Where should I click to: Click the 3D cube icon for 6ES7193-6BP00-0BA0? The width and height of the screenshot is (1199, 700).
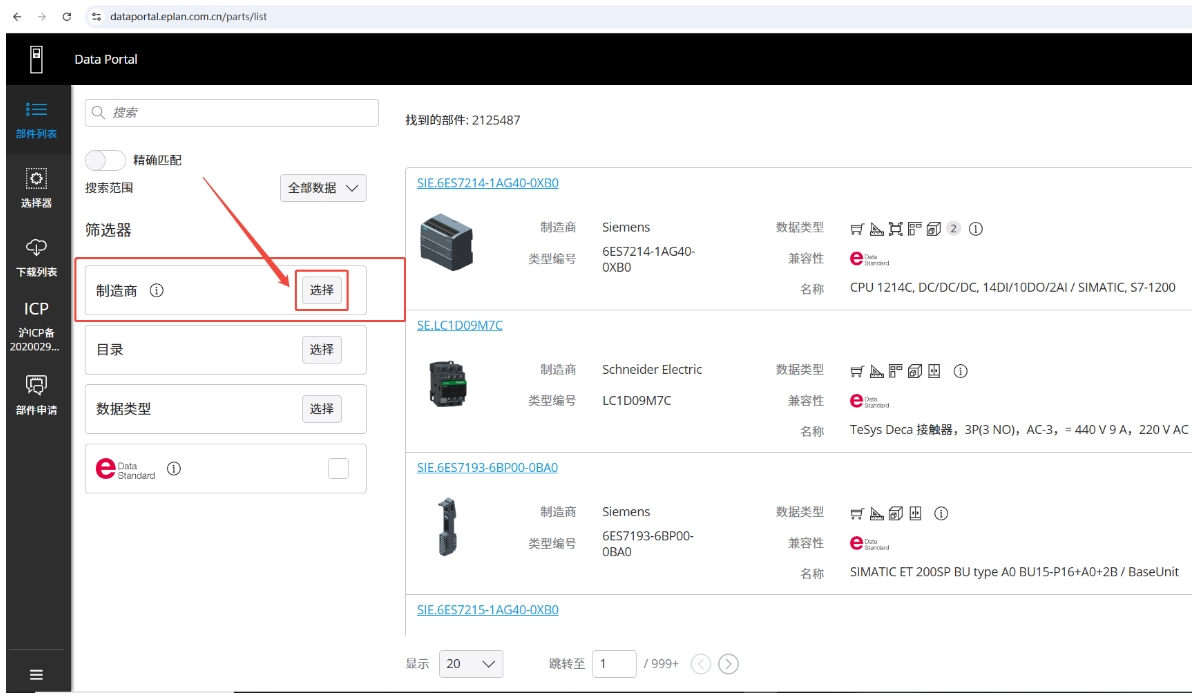pyautogui.click(x=896, y=513)
